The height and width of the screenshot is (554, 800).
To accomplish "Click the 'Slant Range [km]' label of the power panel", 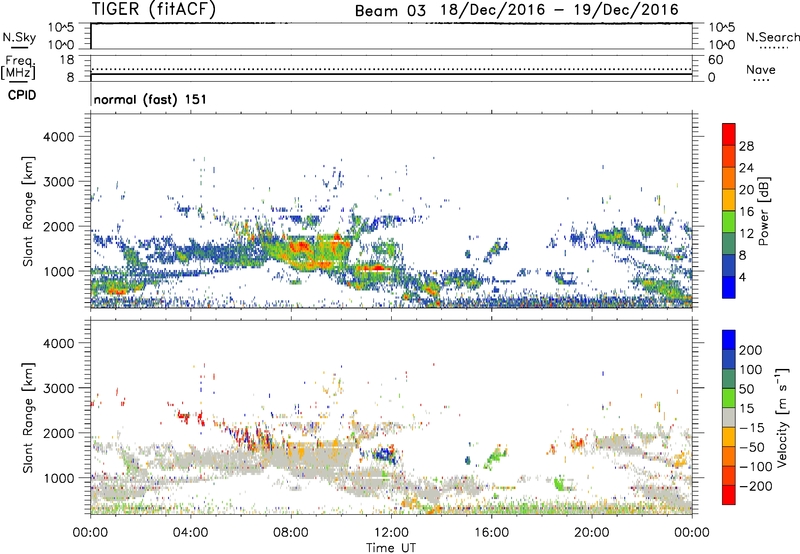I will (28, 211).
